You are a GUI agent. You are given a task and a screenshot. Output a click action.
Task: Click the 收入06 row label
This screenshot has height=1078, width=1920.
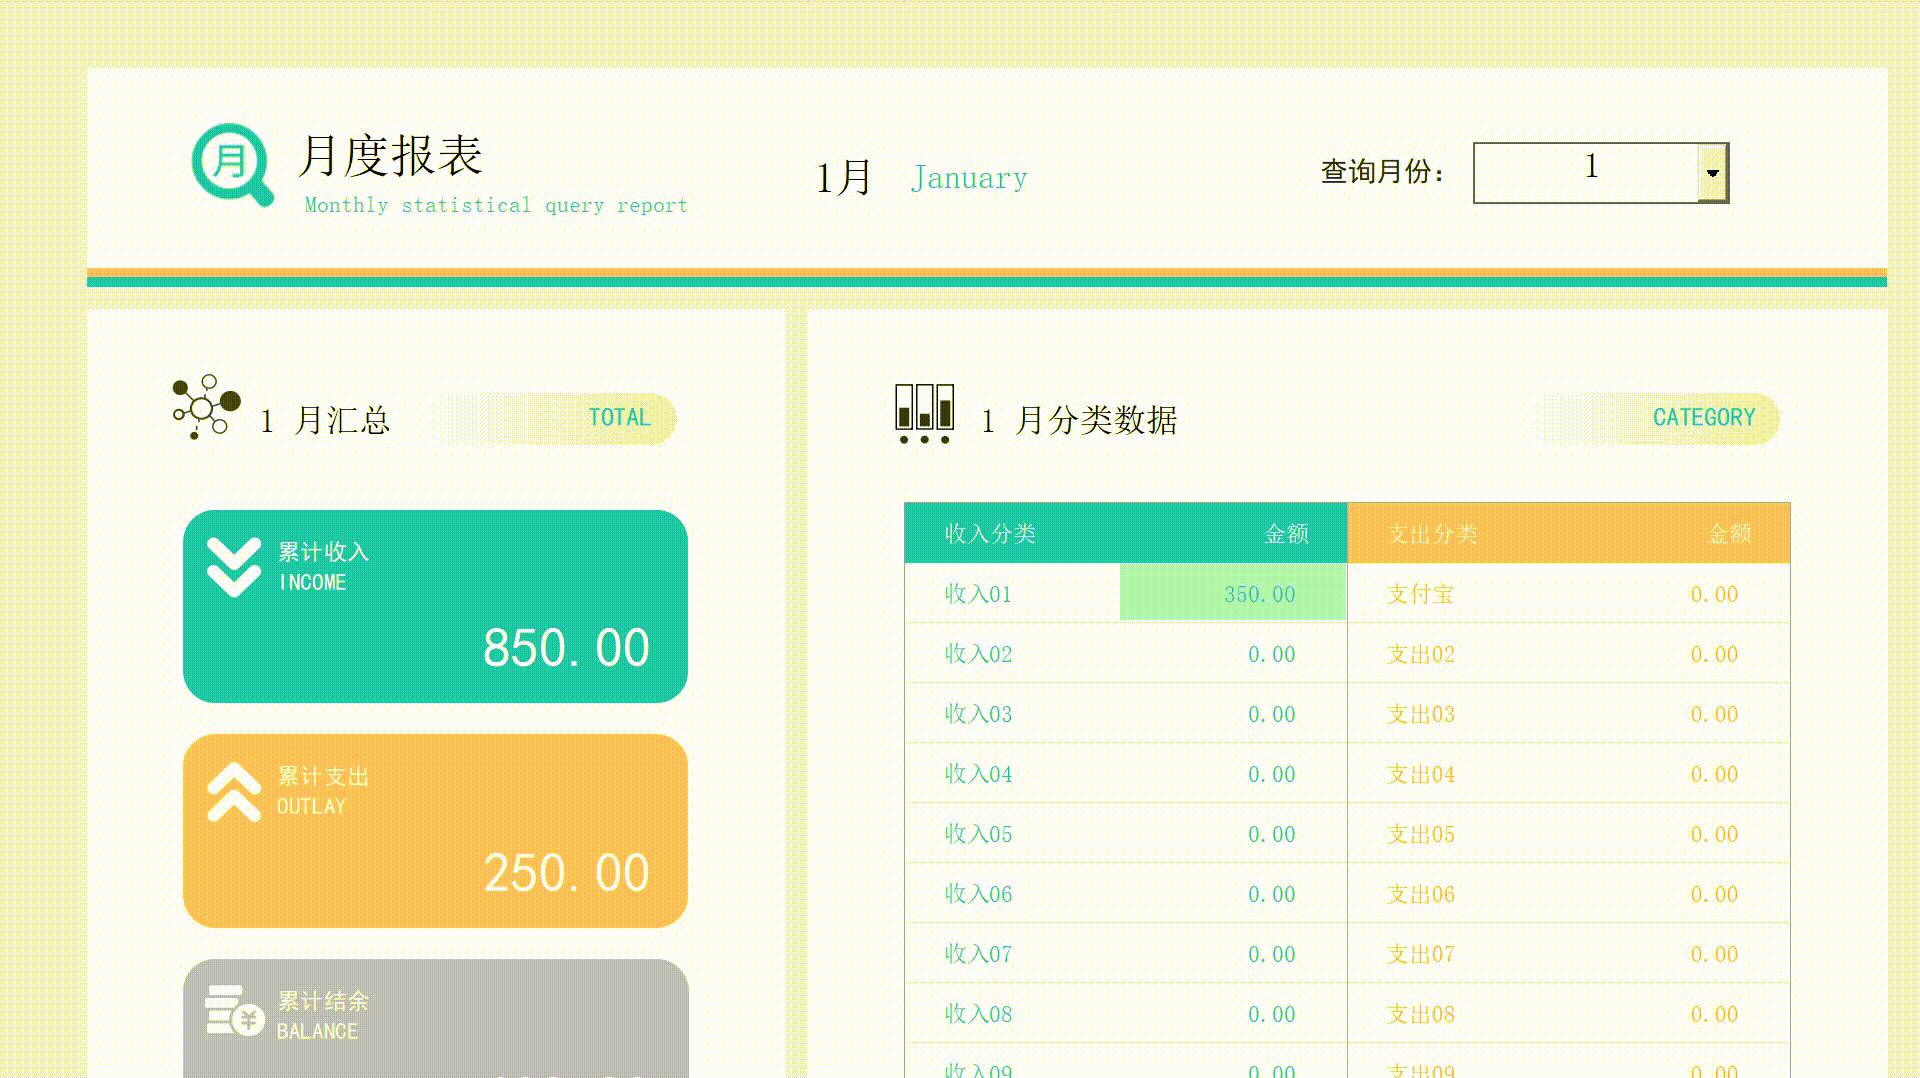point(978,894)
